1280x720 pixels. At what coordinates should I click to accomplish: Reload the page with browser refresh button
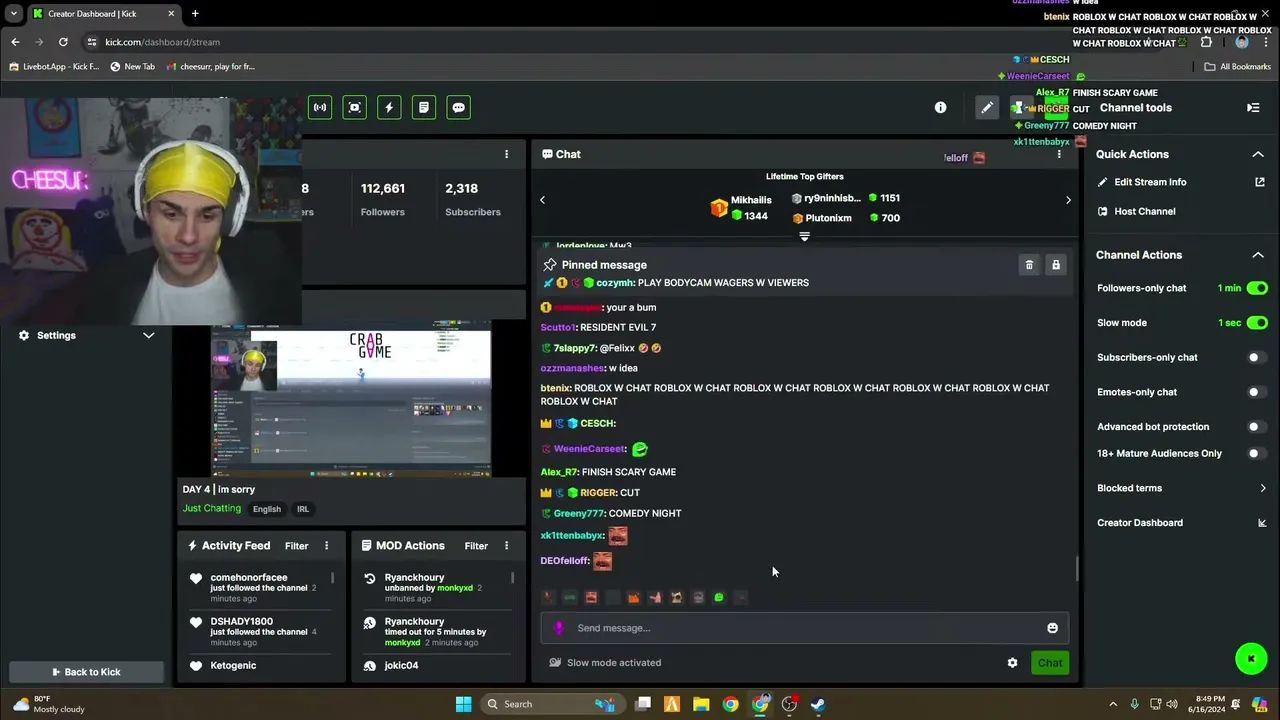coord(63,42)
